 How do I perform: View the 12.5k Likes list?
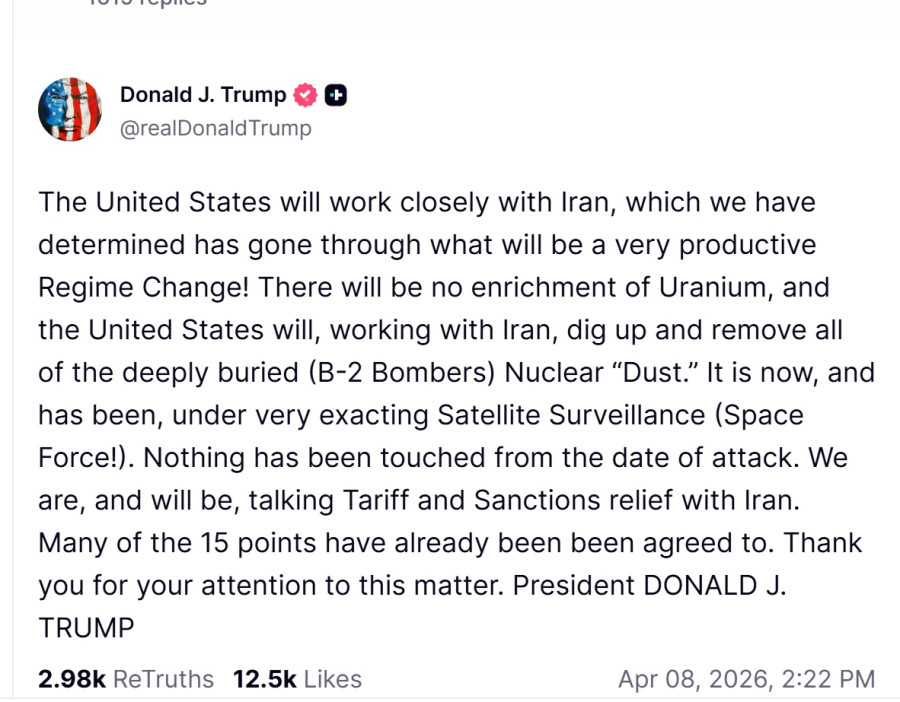[297, 679]
